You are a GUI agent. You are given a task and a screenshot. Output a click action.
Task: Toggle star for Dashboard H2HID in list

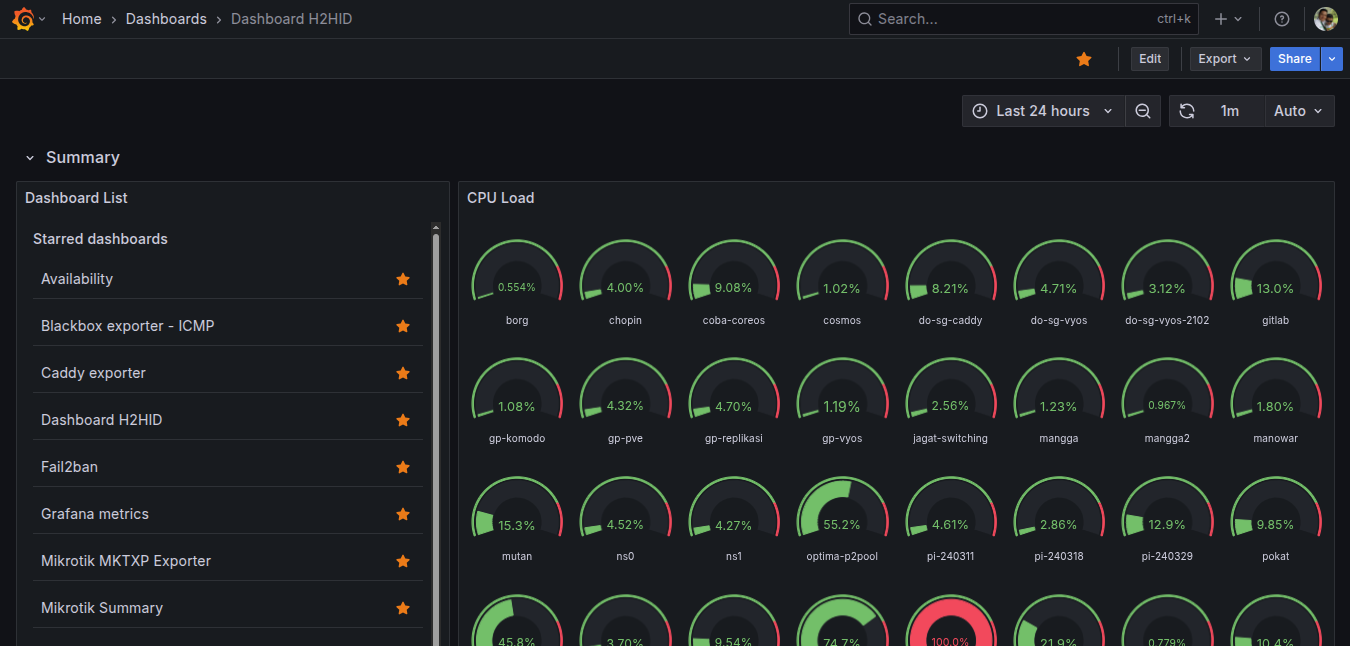point(403,420)
